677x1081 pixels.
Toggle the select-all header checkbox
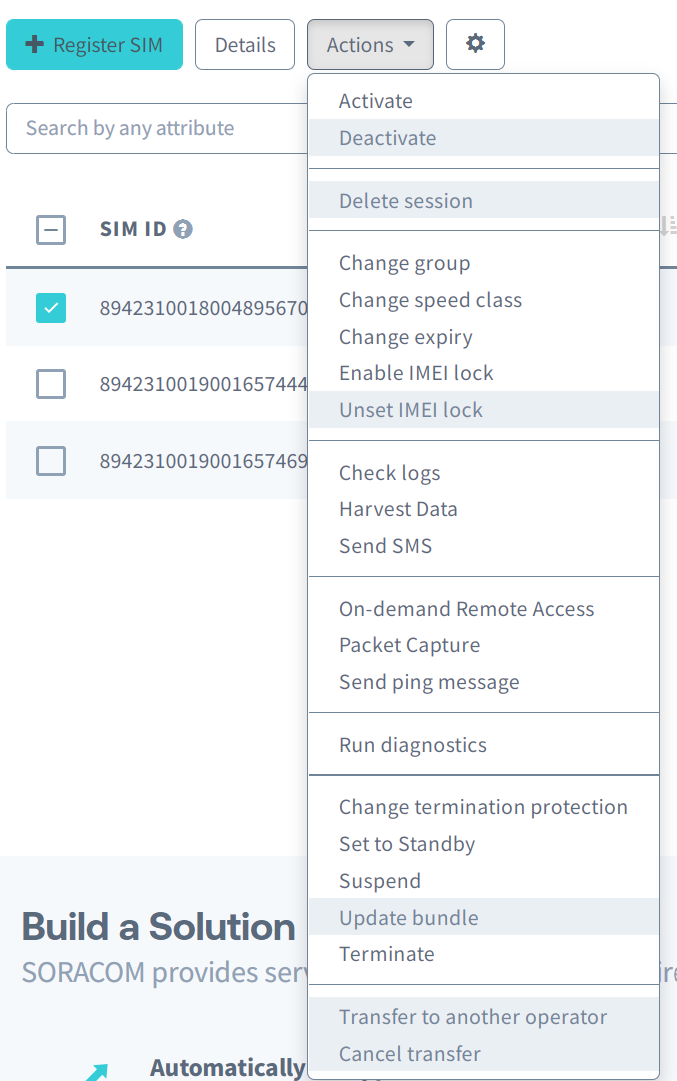coord(51,230)
